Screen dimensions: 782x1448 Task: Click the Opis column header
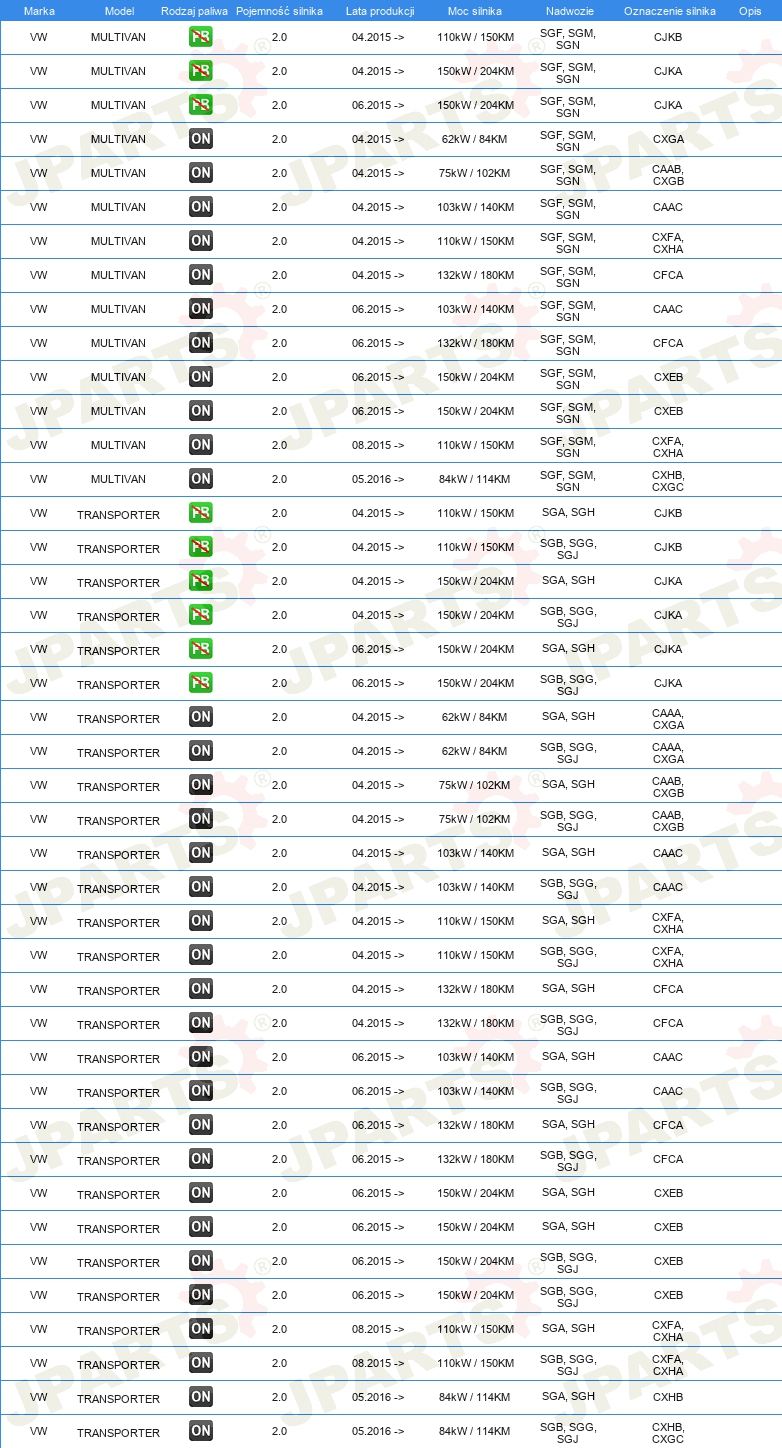coord(750,11)
